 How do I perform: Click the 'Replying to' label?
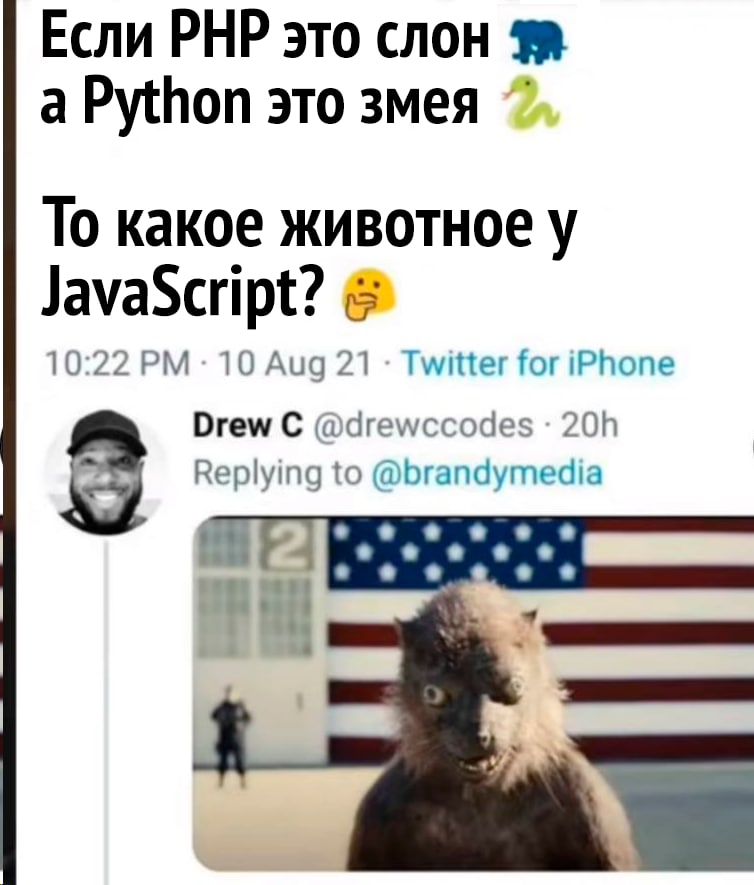pos(279,474)
